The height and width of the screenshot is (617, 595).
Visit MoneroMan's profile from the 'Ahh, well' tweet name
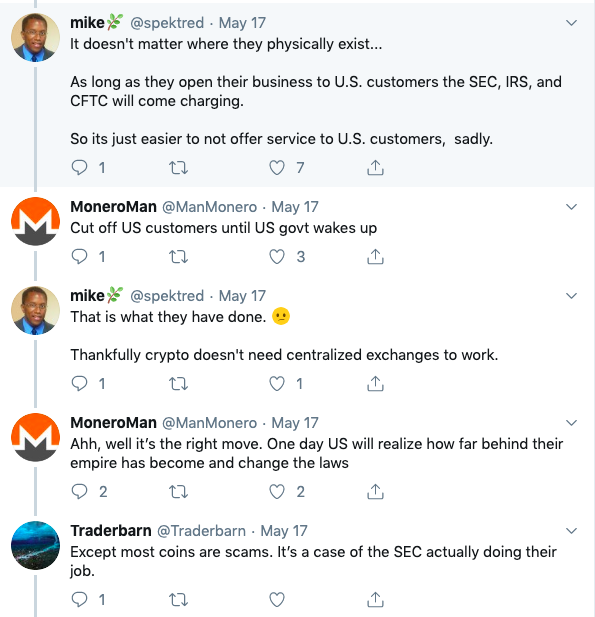(x=113, y=423)
